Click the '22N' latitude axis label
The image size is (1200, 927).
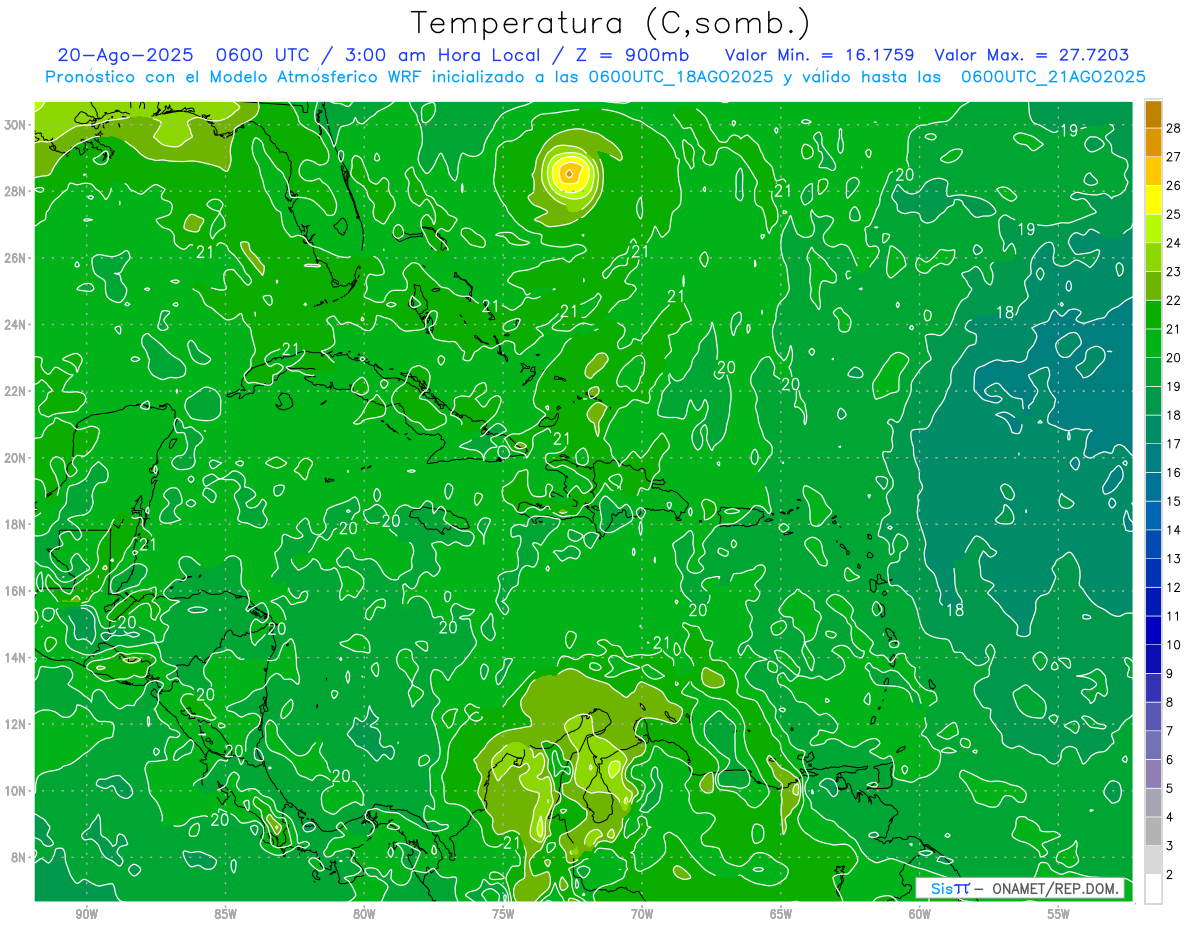coord(15,391)
